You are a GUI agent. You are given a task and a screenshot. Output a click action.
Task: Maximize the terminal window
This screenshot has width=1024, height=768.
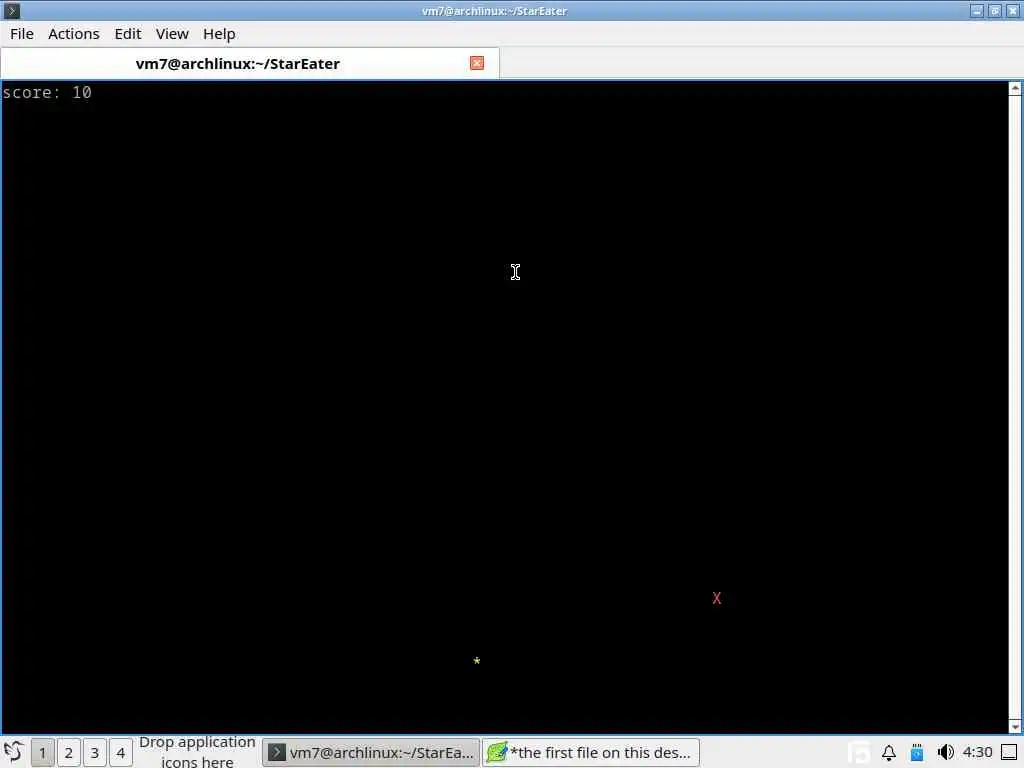click(995, 10)
